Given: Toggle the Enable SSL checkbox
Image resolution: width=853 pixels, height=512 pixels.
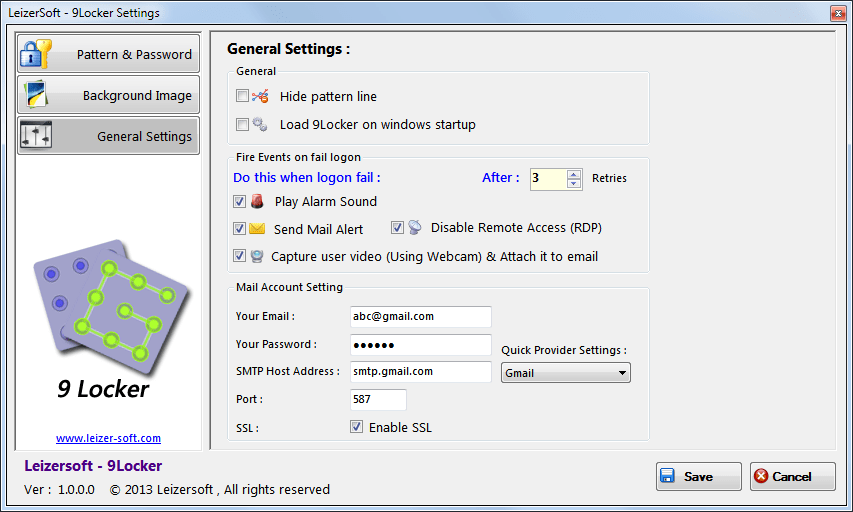Looking at the screenshot, I should click(x=356, y=427).
